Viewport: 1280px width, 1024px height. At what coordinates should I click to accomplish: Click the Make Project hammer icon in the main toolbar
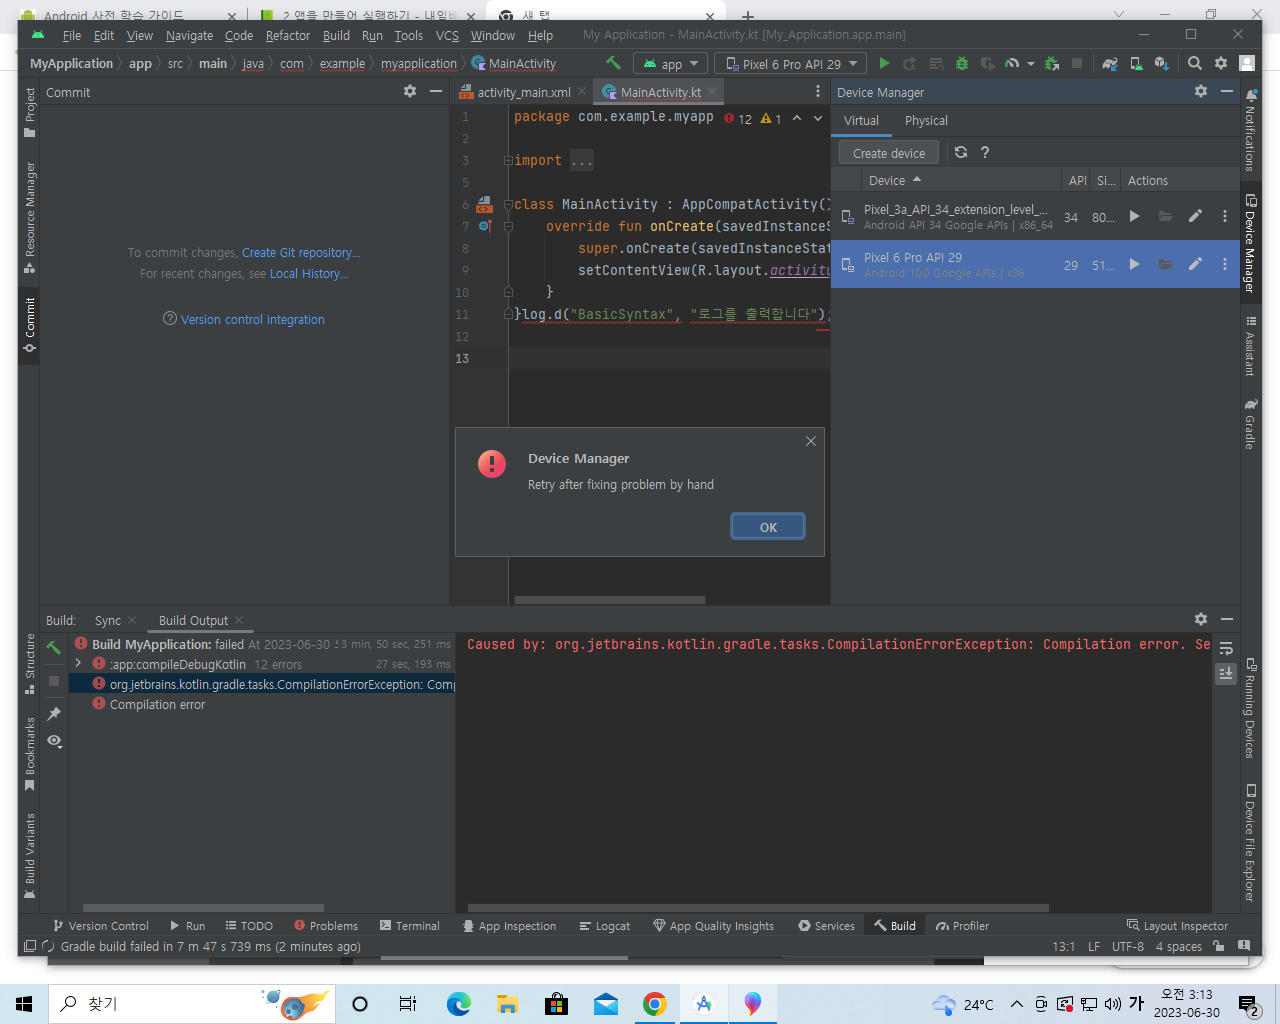pyautogui.click(x=613, y=63)
